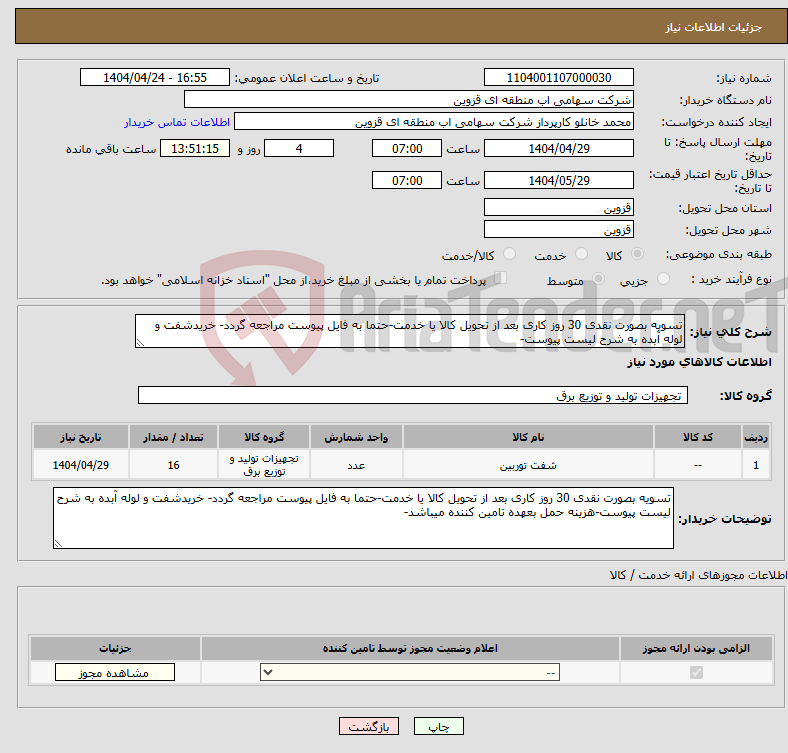Click the delivery province field
The image size is (788, 753).
pyautogui.click(x=558, y=207)
